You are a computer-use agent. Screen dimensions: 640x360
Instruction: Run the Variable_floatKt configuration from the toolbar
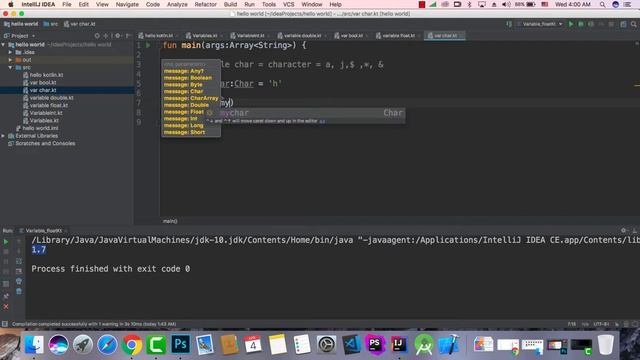click(571, 24)
